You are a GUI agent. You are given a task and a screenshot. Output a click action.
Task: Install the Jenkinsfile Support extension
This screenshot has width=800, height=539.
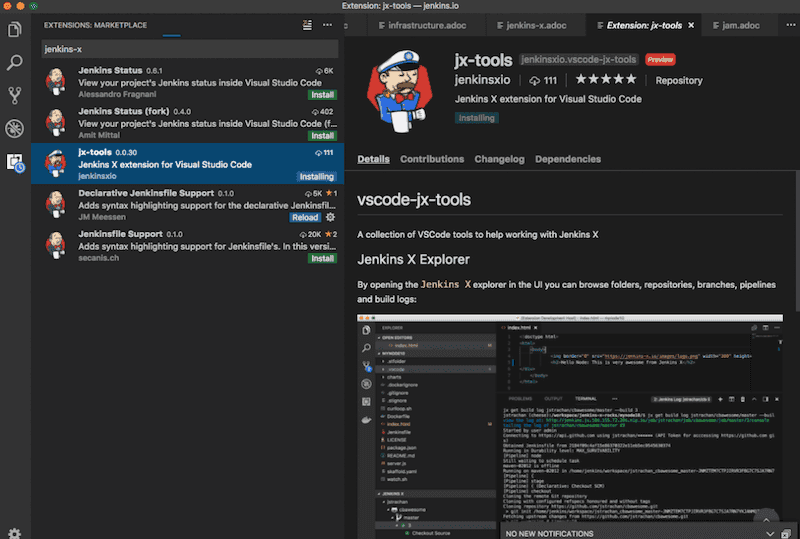click(322, 258)
